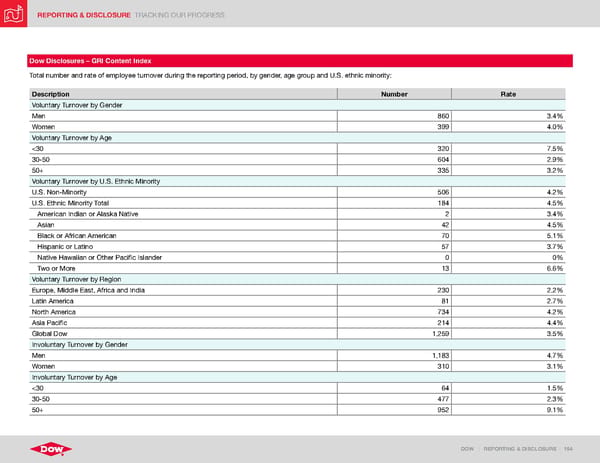Click the Voluntary Turnover by Region section row

tap(297, 279)
